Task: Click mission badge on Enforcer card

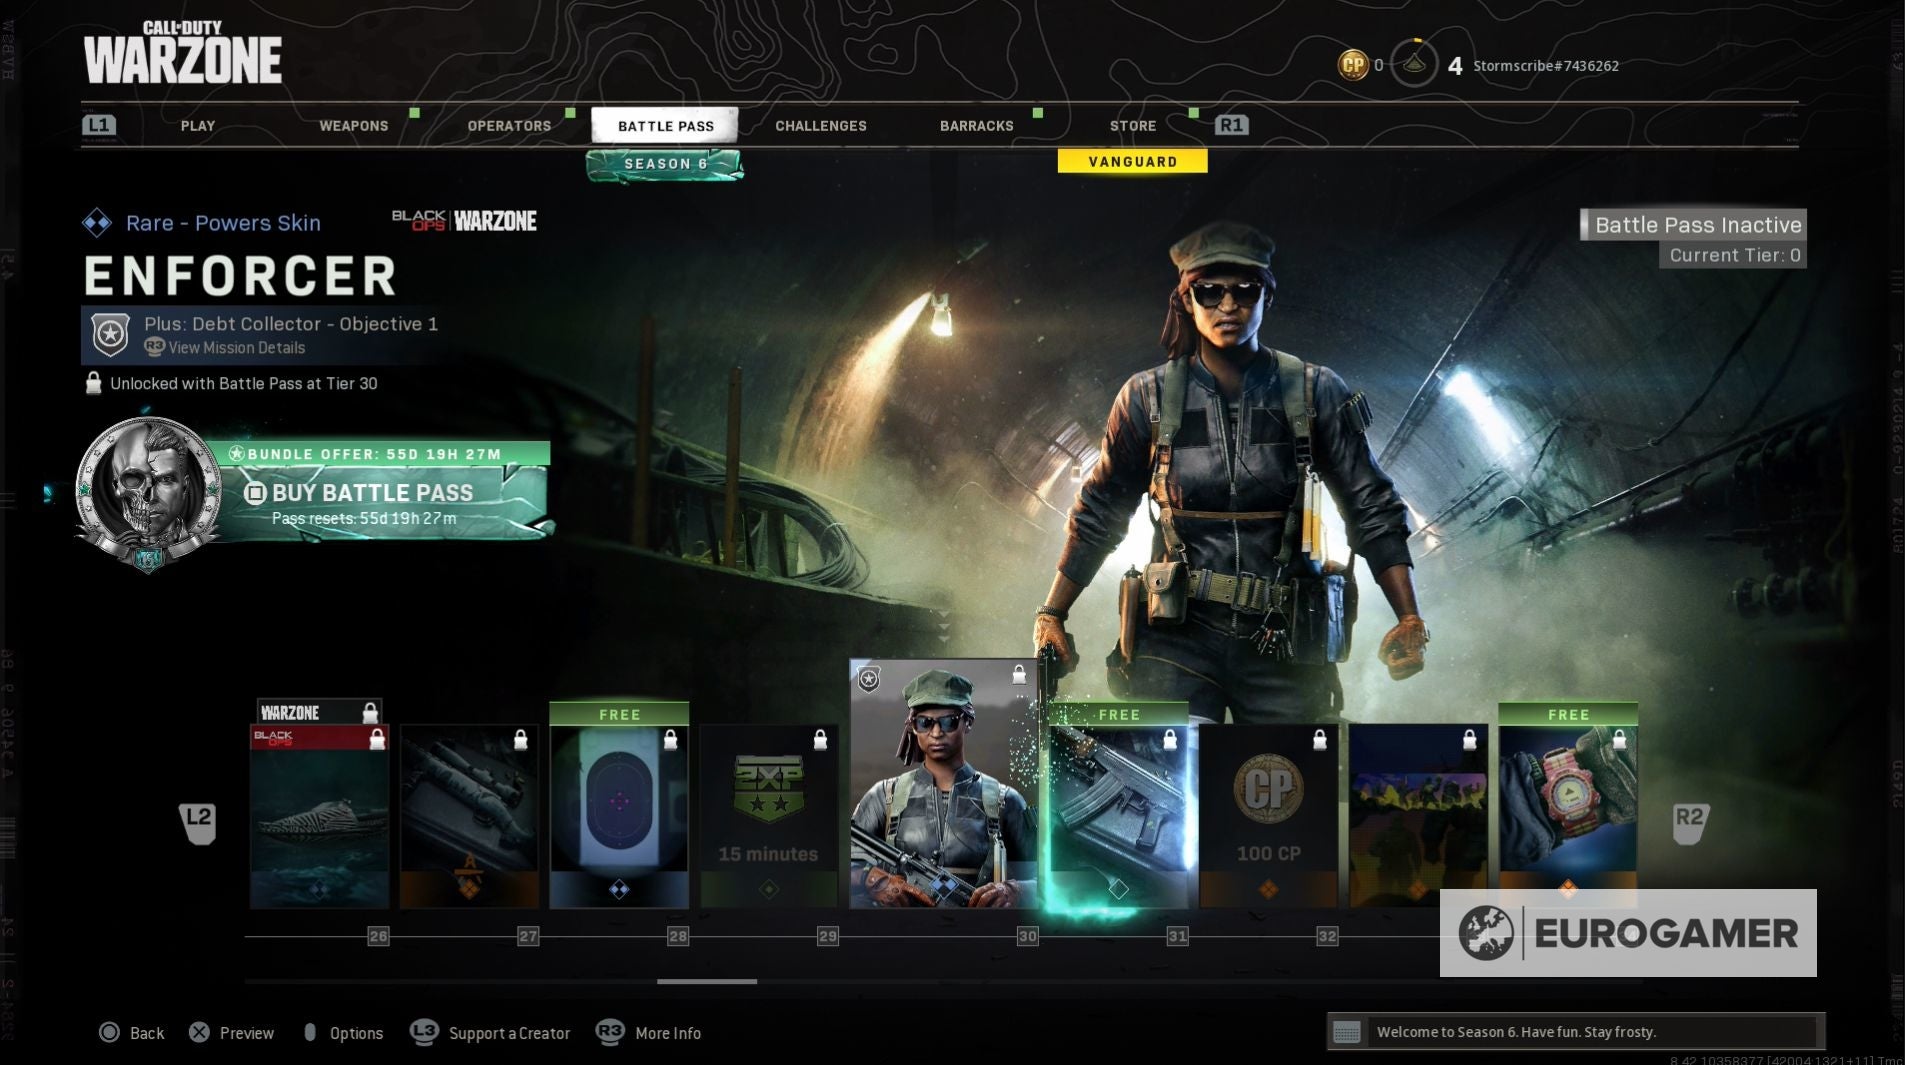Action: point(869,680)
